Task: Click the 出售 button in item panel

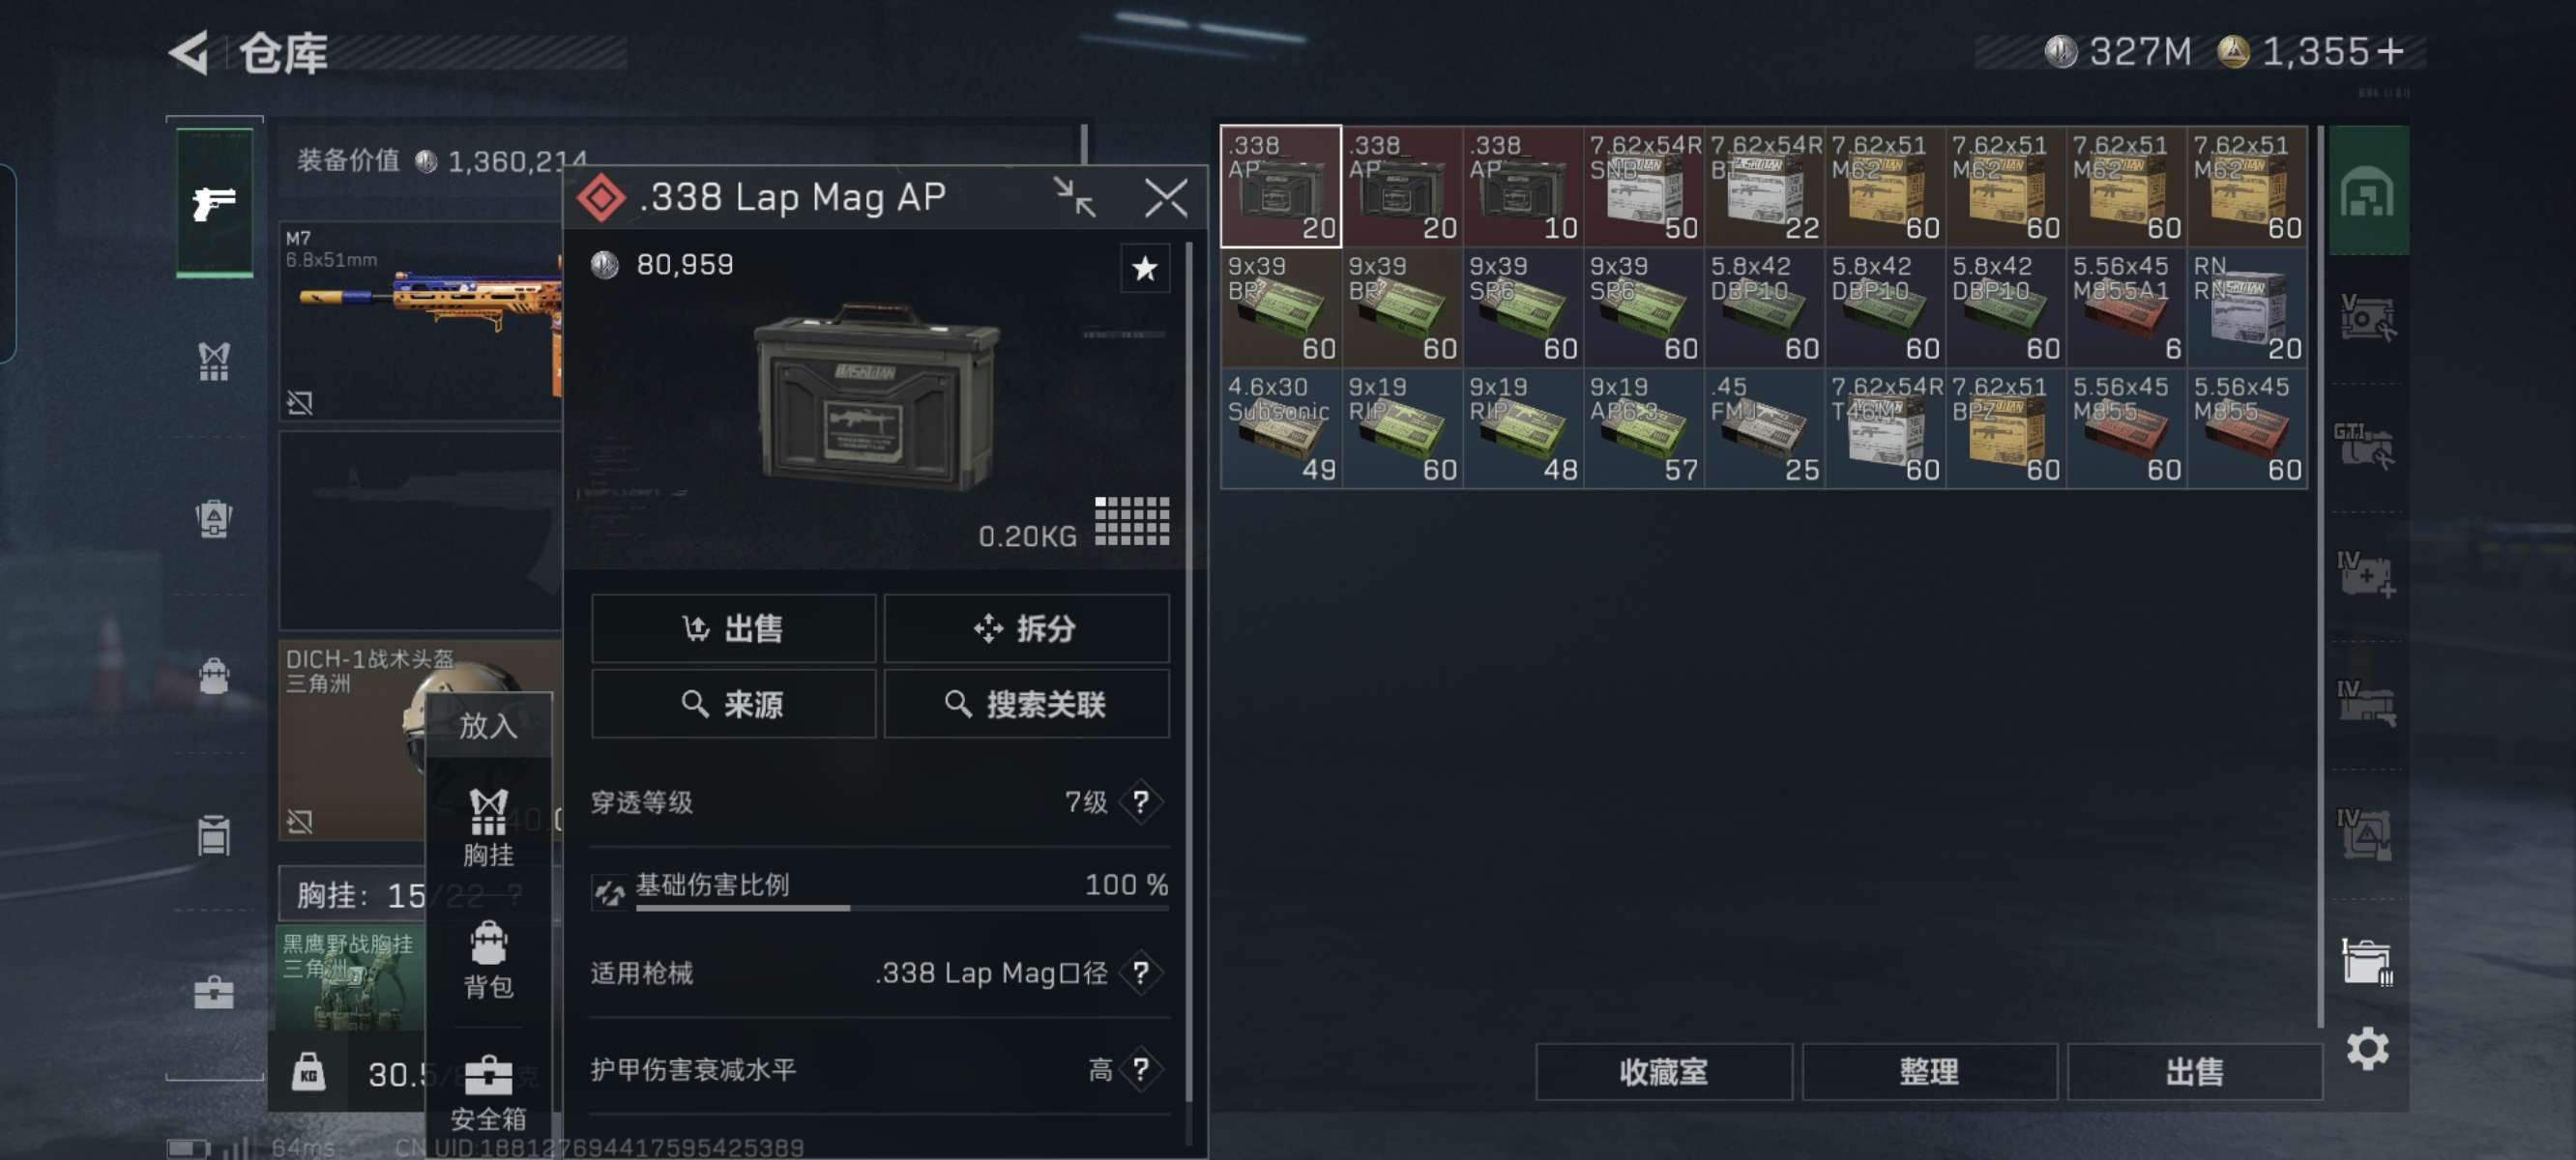Action: 733,628
